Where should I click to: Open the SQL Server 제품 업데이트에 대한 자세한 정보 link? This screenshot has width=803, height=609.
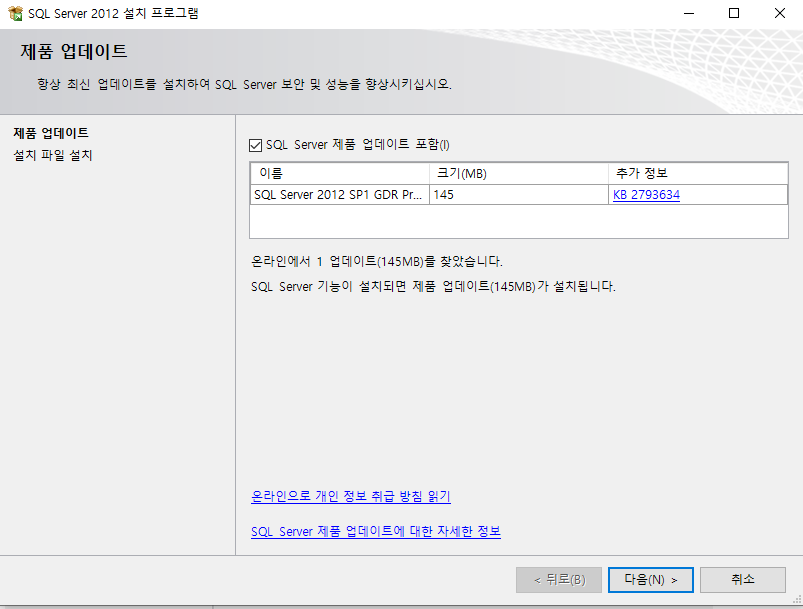click(376, 531)
